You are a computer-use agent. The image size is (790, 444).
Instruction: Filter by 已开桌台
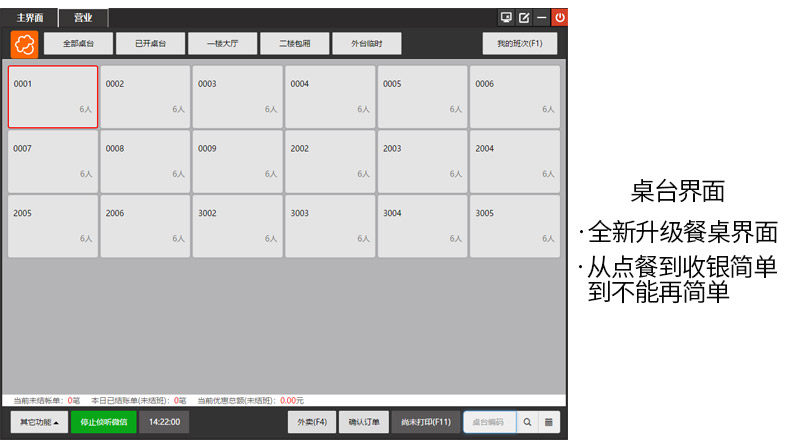coord(150,43)
